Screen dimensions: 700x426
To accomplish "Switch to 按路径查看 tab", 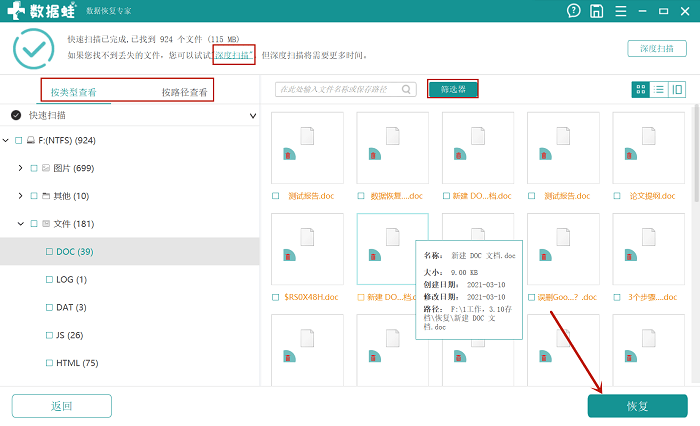I will click(185, 92).
